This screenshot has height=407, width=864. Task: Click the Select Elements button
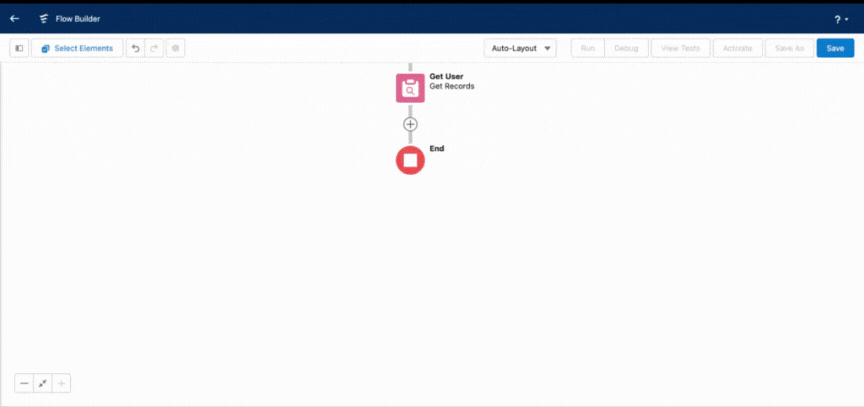pos(77,48)
